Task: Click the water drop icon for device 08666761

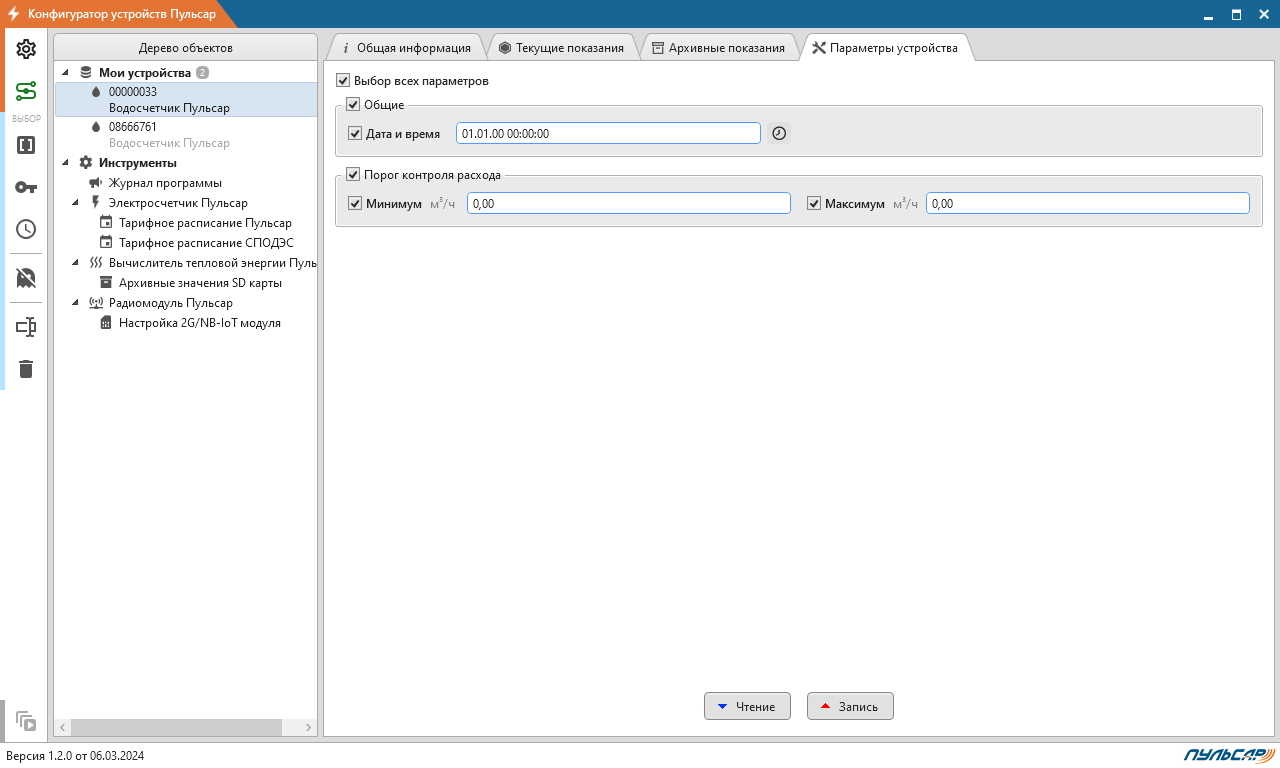Action: [96, 127]
